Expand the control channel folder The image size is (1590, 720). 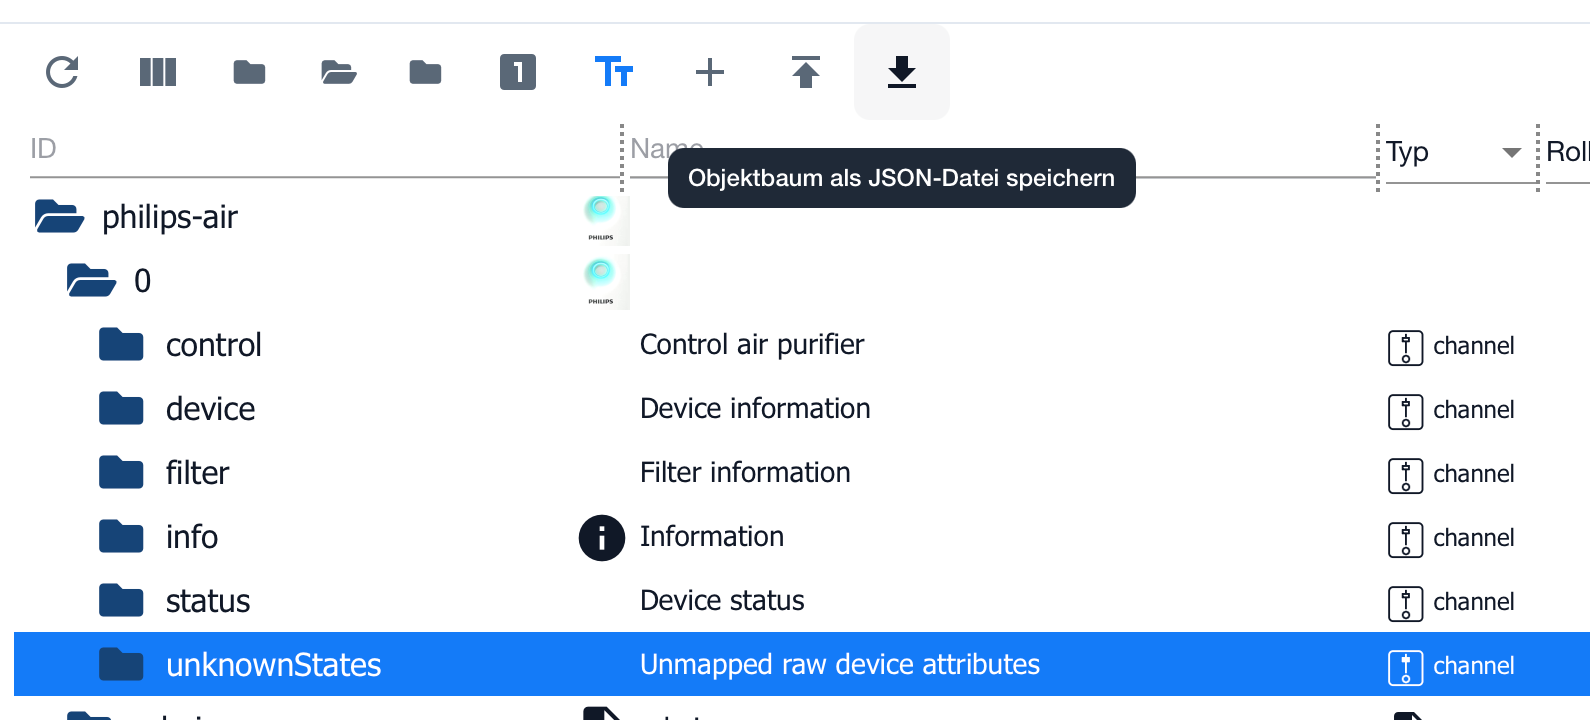[121, 344]
